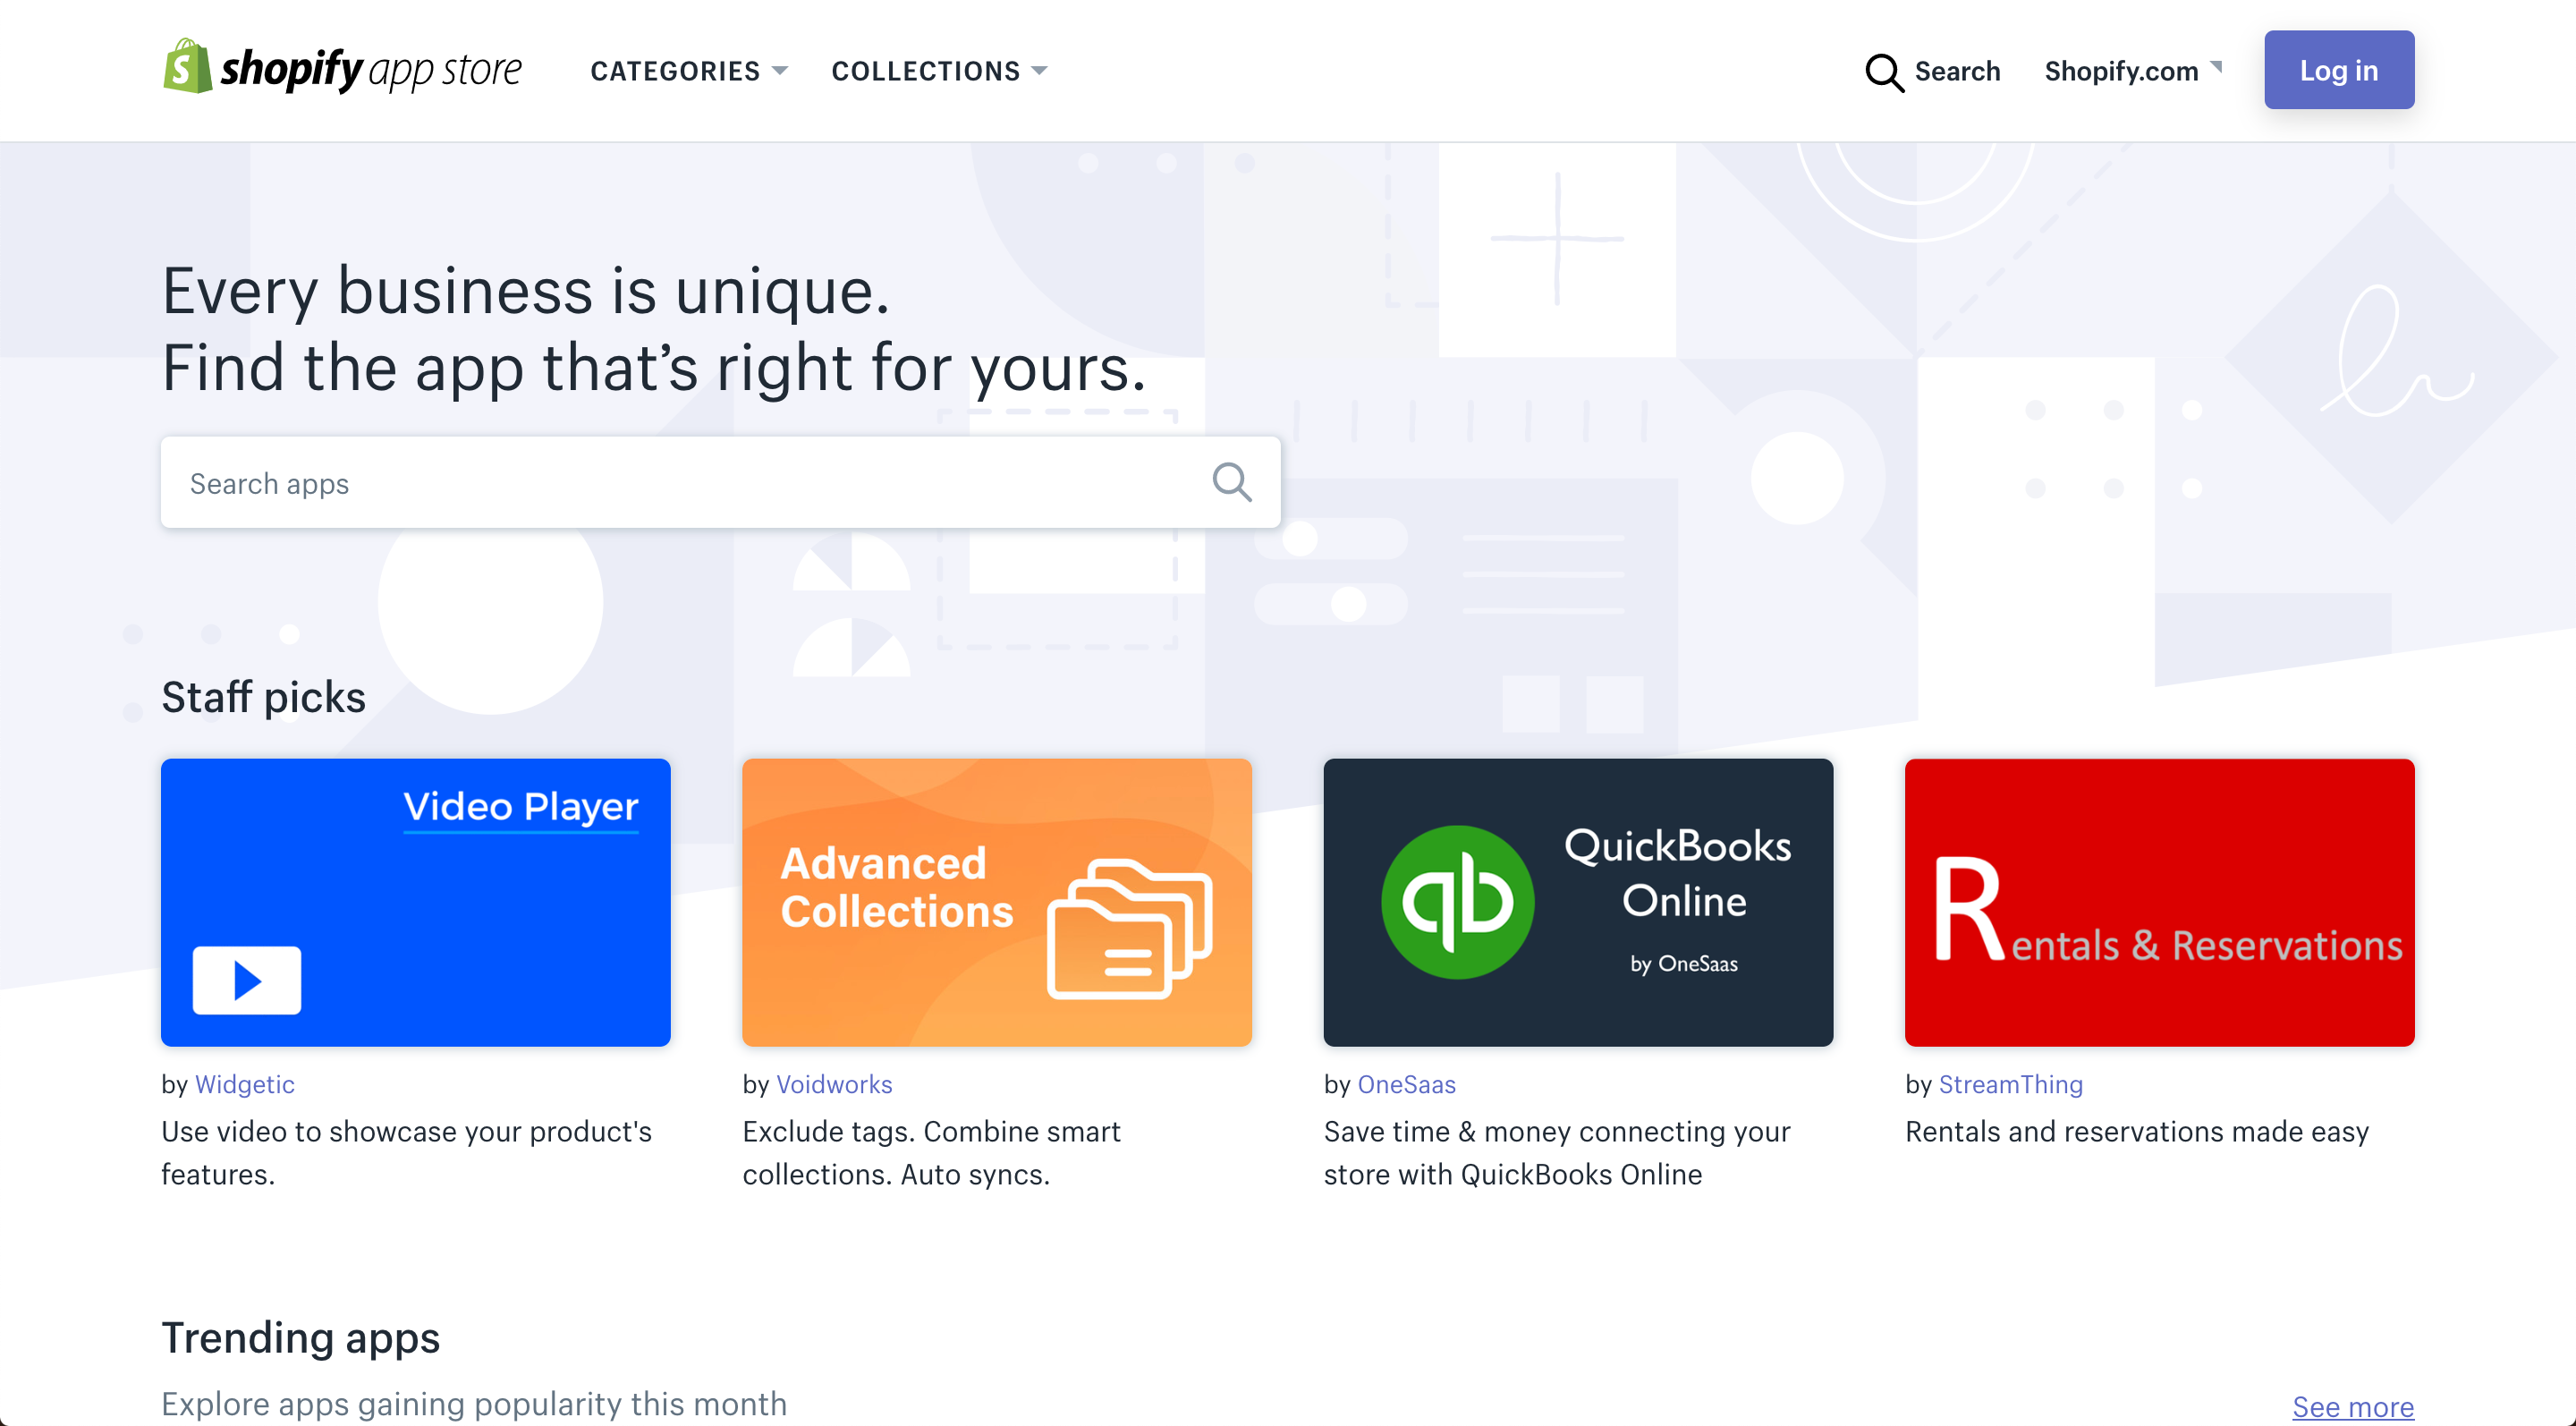The image size is (2576, 1426).
Task: Click the play button icon on Video Player card
Action: point(246,980)
